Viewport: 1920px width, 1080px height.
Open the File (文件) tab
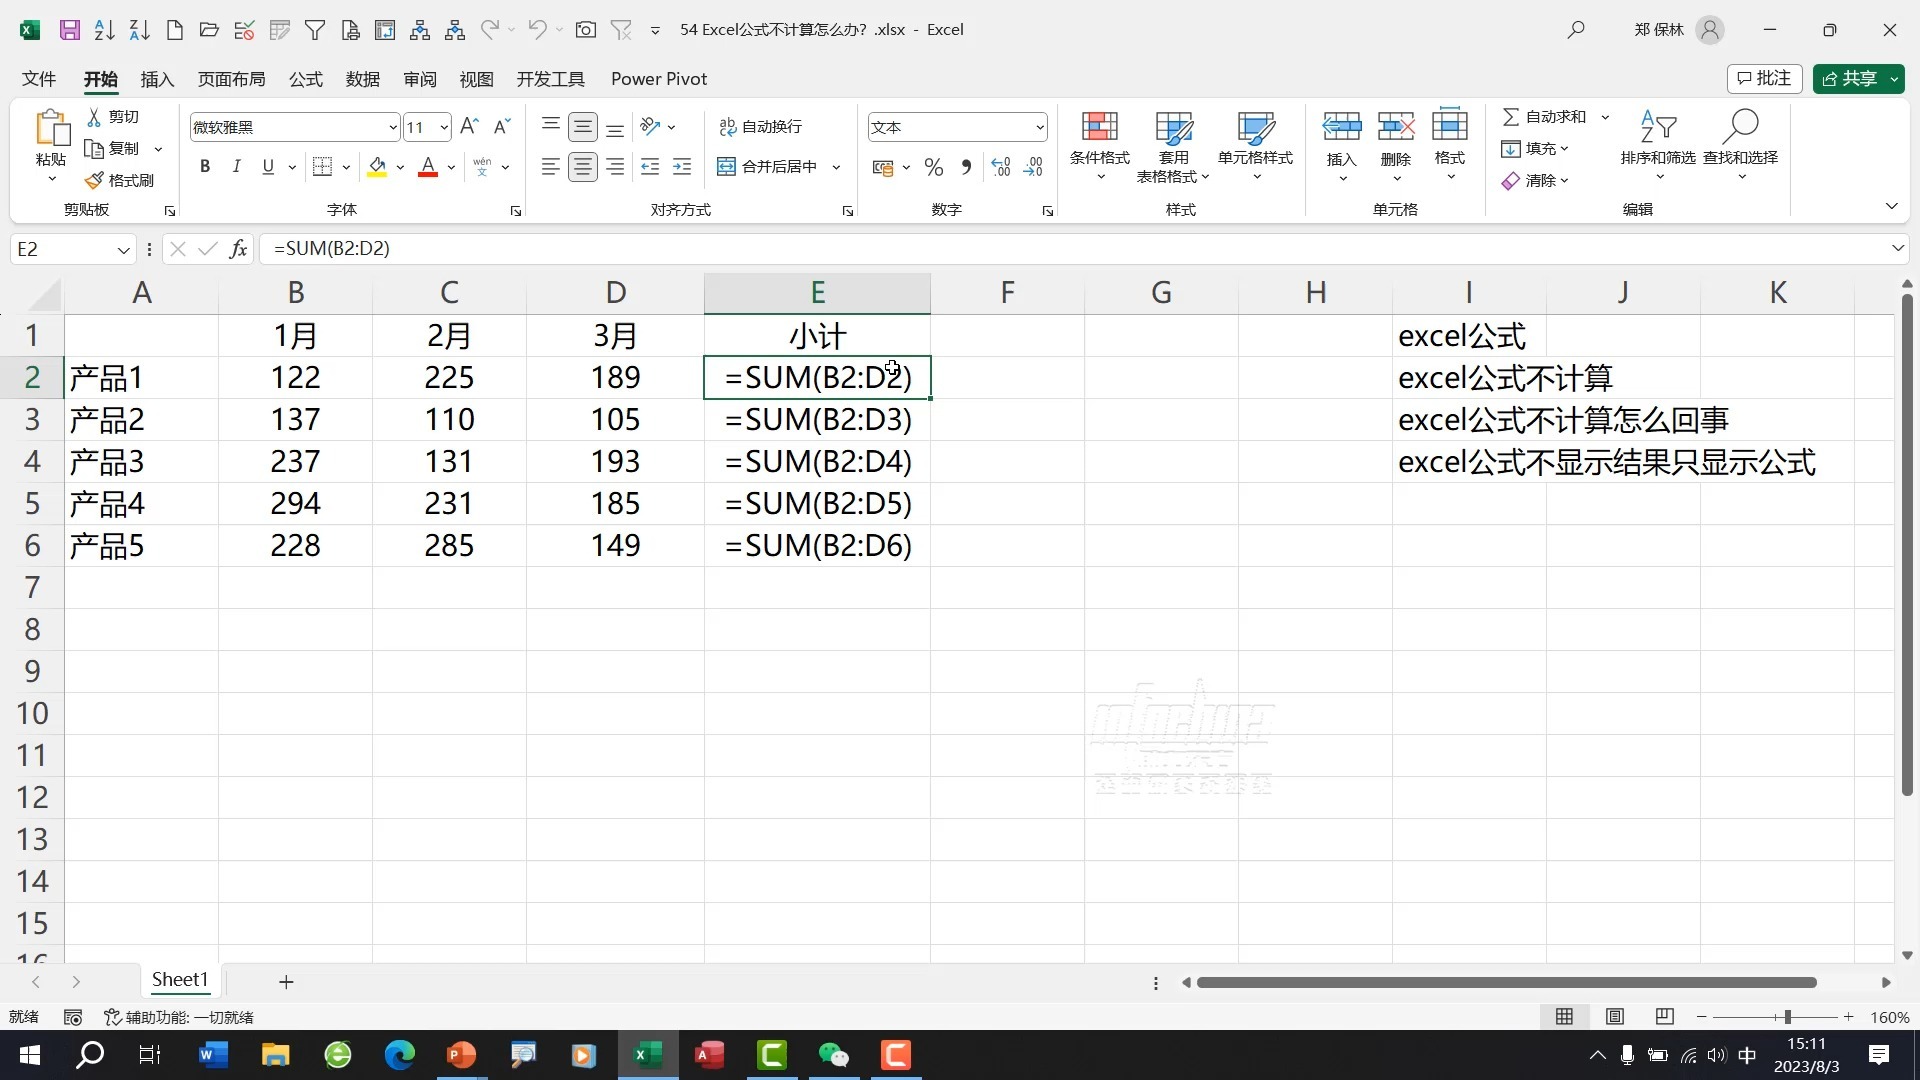[39, 79]
